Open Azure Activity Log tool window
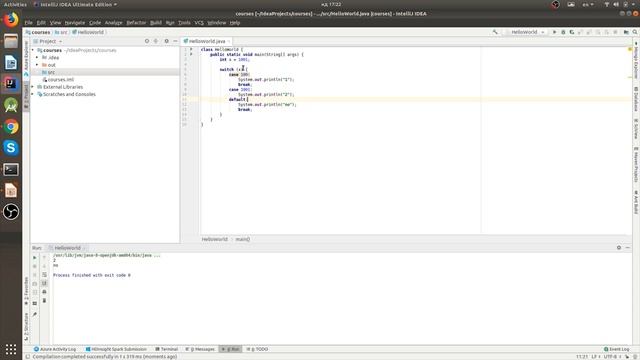Image resolution: width=640 pixels, height=360 pixels. click(x=55, y=349)
